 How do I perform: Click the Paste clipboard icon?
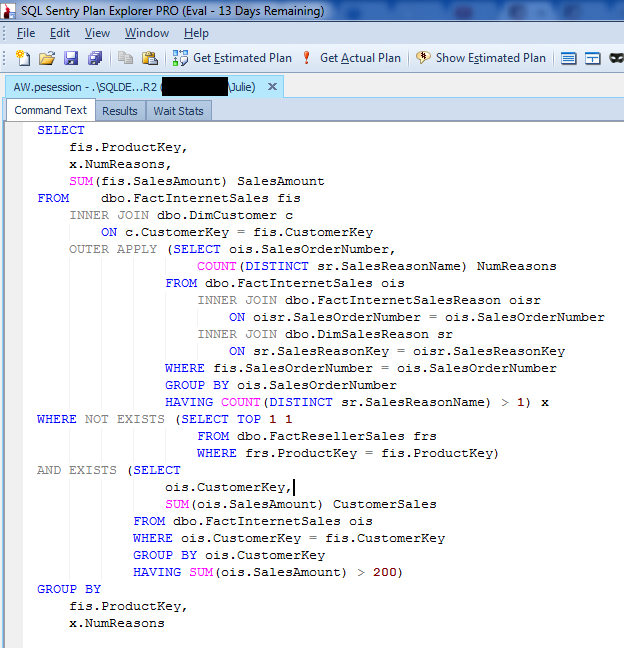click(150, 58)
